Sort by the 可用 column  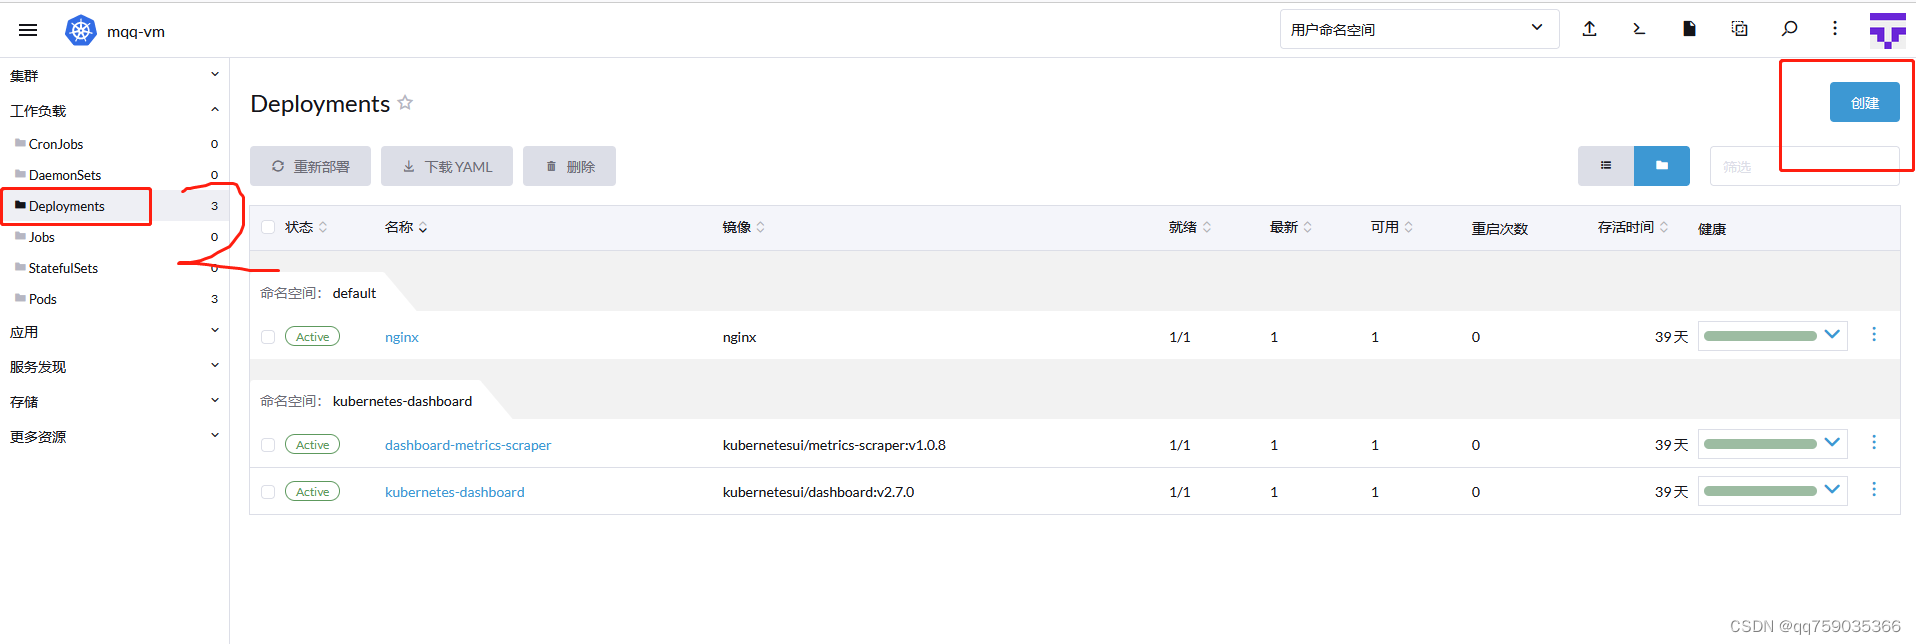click(1392, 227)
